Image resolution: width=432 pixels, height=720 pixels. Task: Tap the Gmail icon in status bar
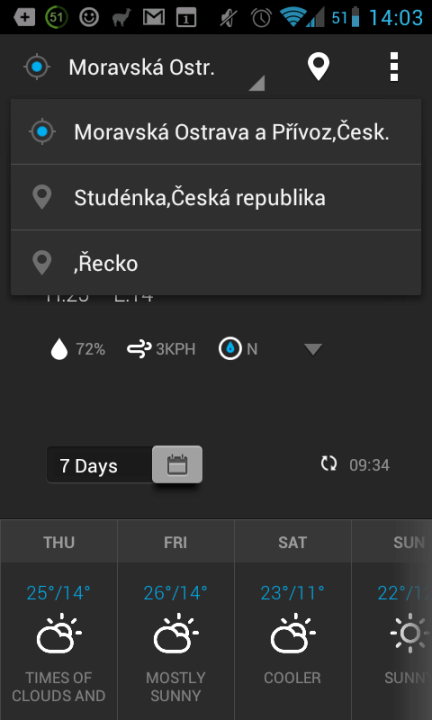pyautogui.click(x=154, y=18)
